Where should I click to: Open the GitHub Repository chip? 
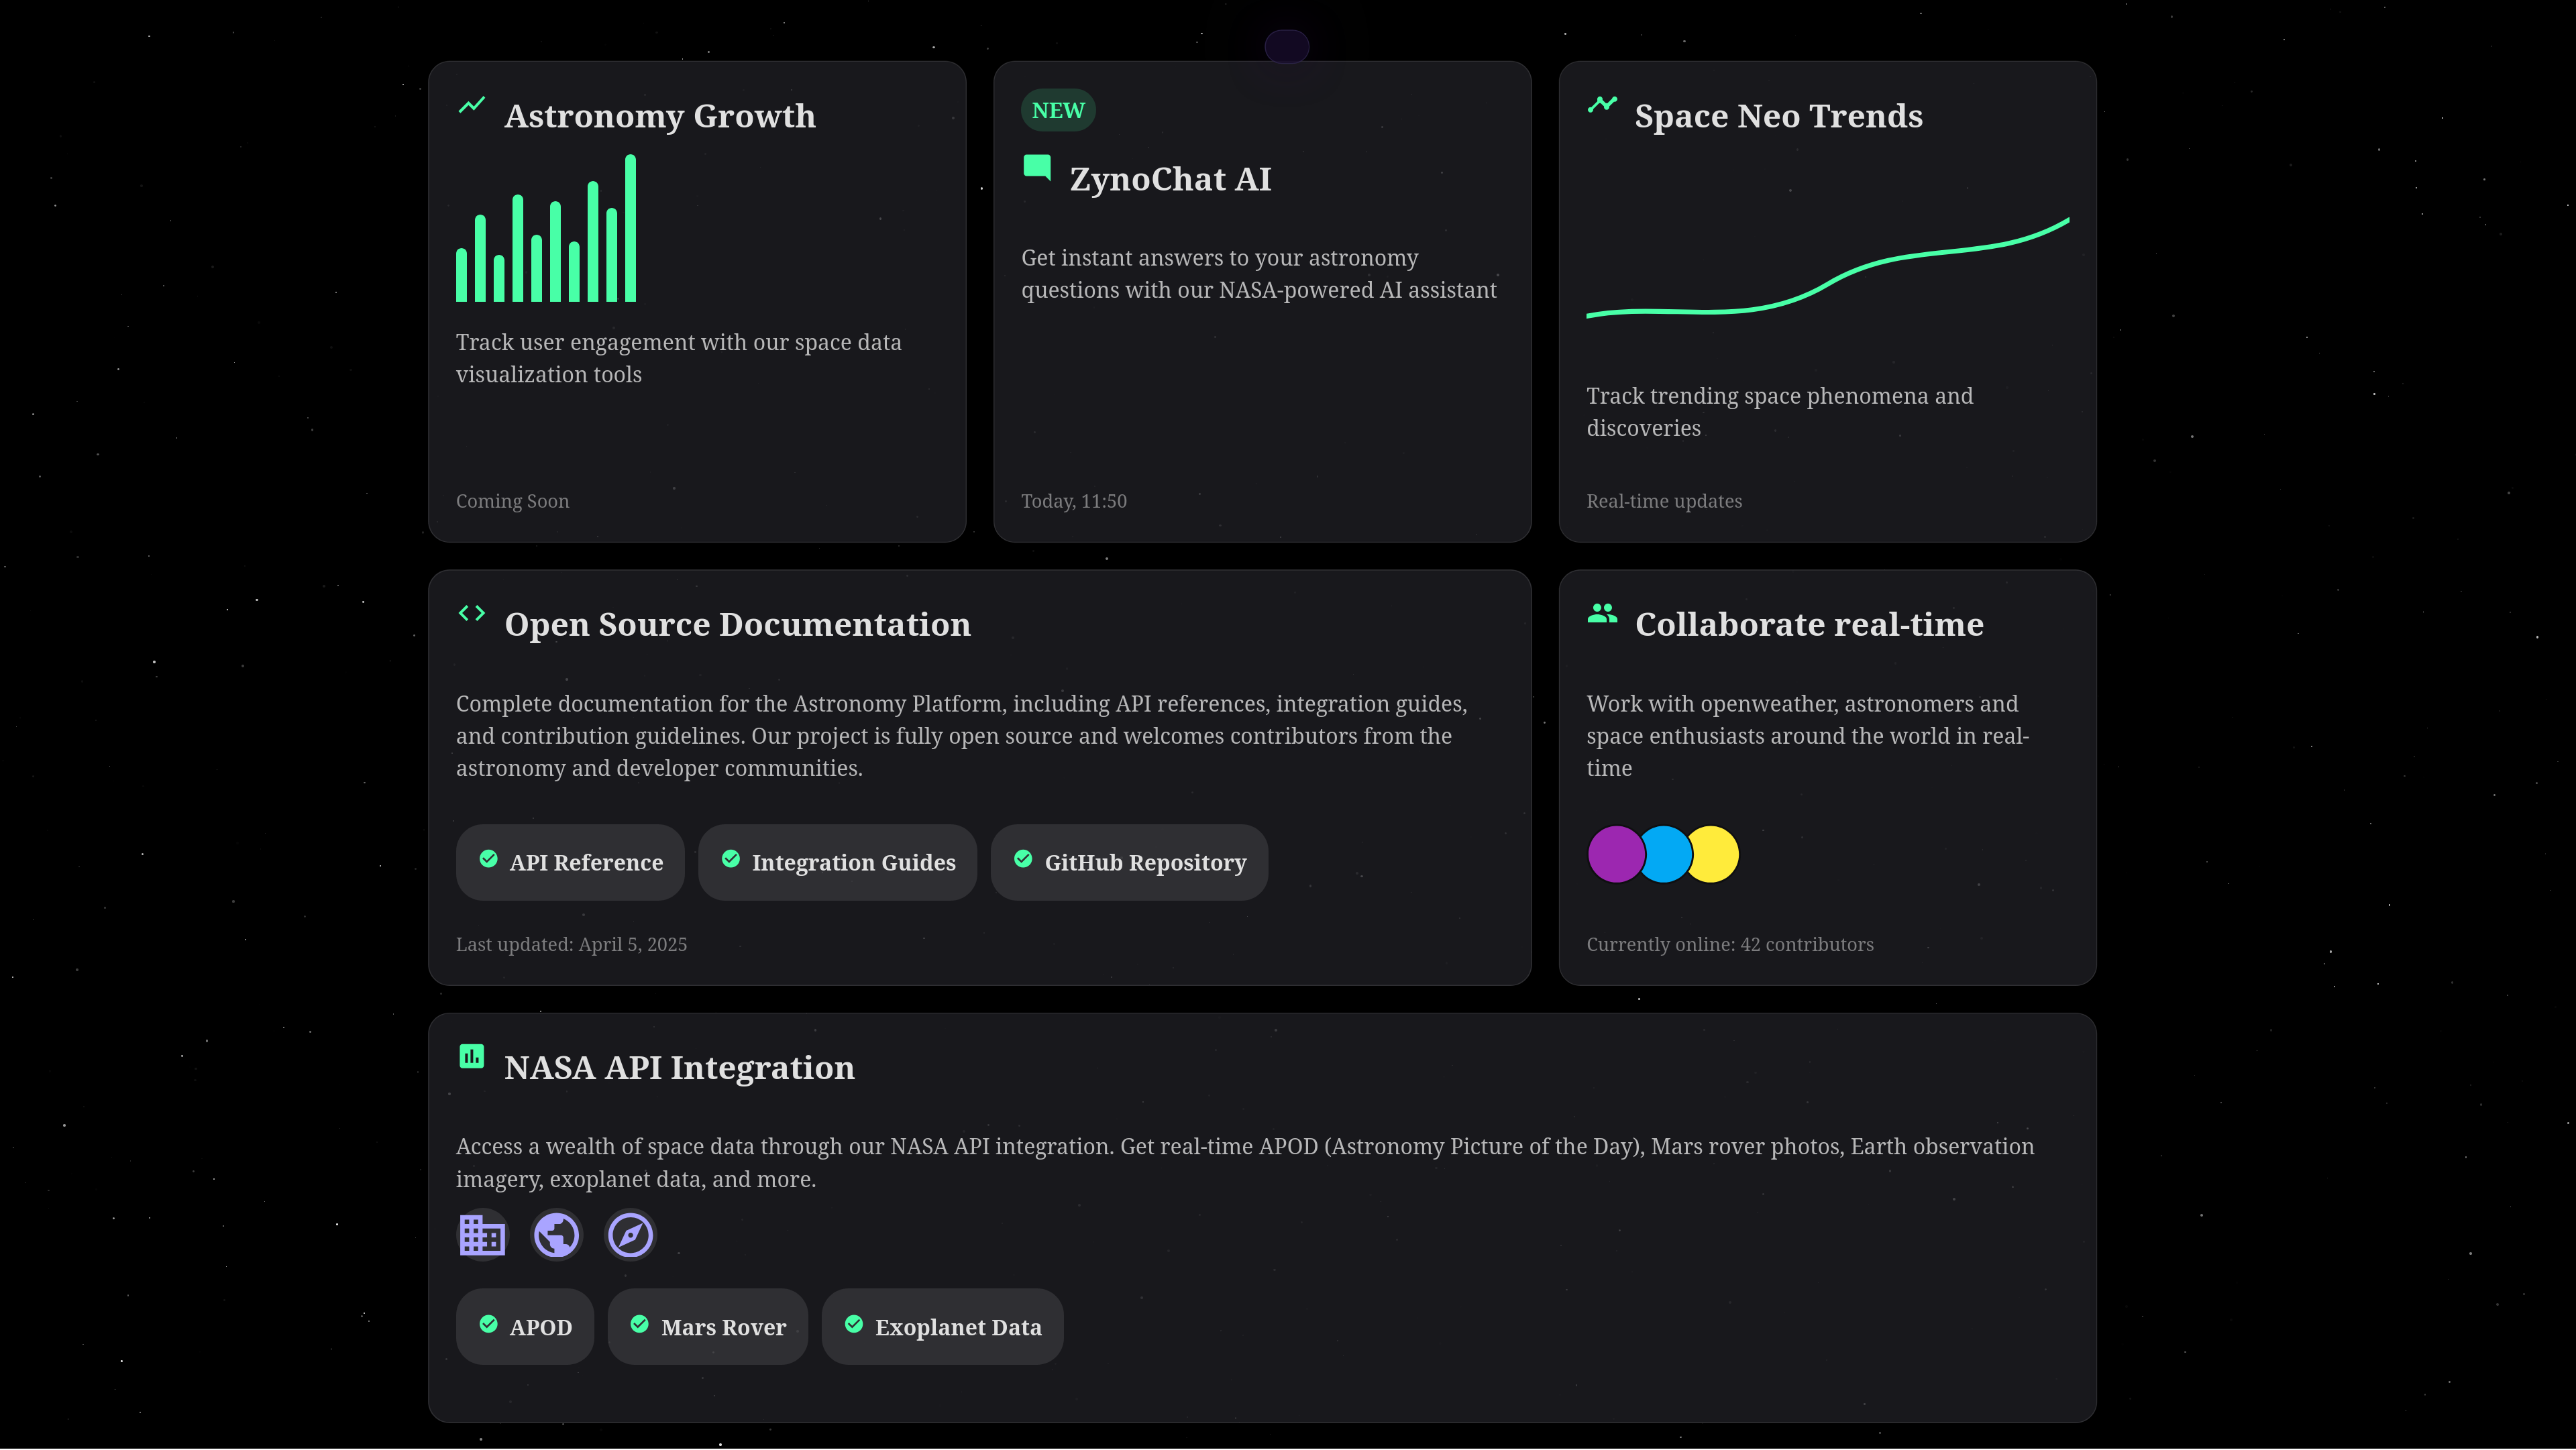click(1129, 862)
